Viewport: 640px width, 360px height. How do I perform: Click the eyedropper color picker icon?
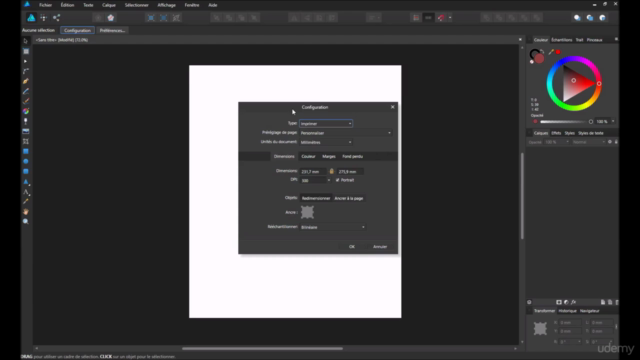(551, 52)
